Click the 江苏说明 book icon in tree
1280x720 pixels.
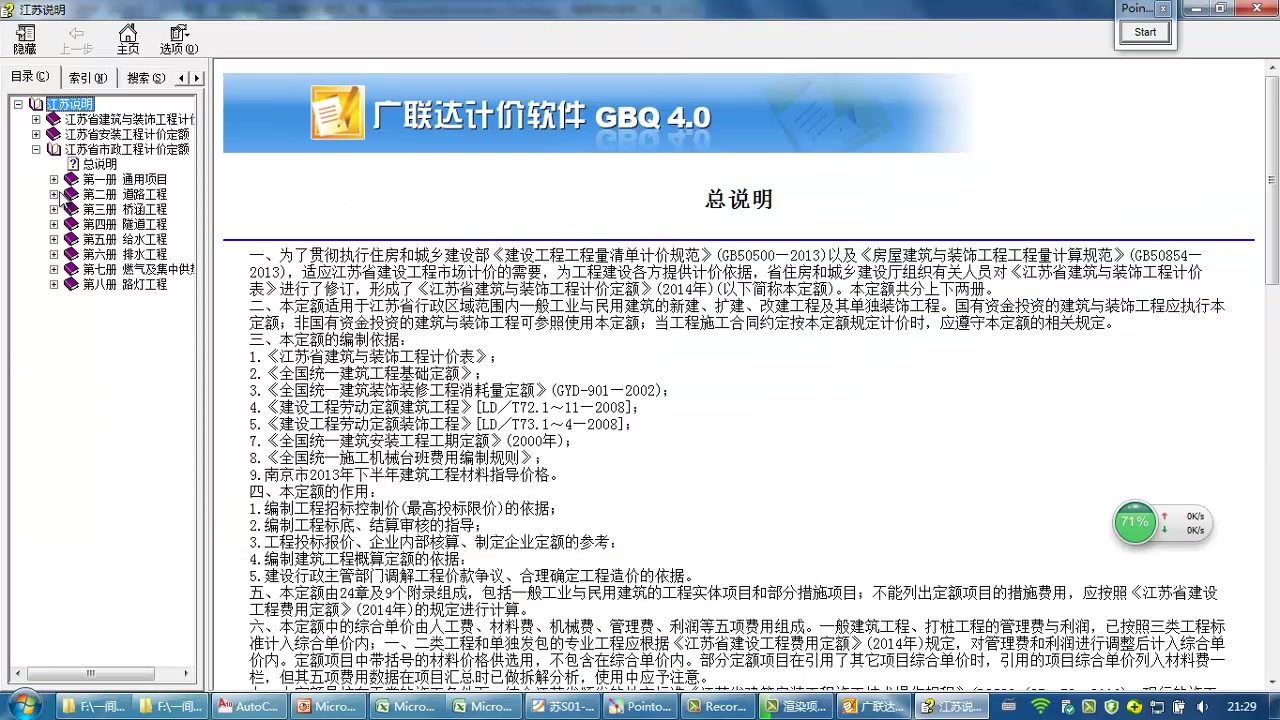pyautogui.click(x=36, y=103)
